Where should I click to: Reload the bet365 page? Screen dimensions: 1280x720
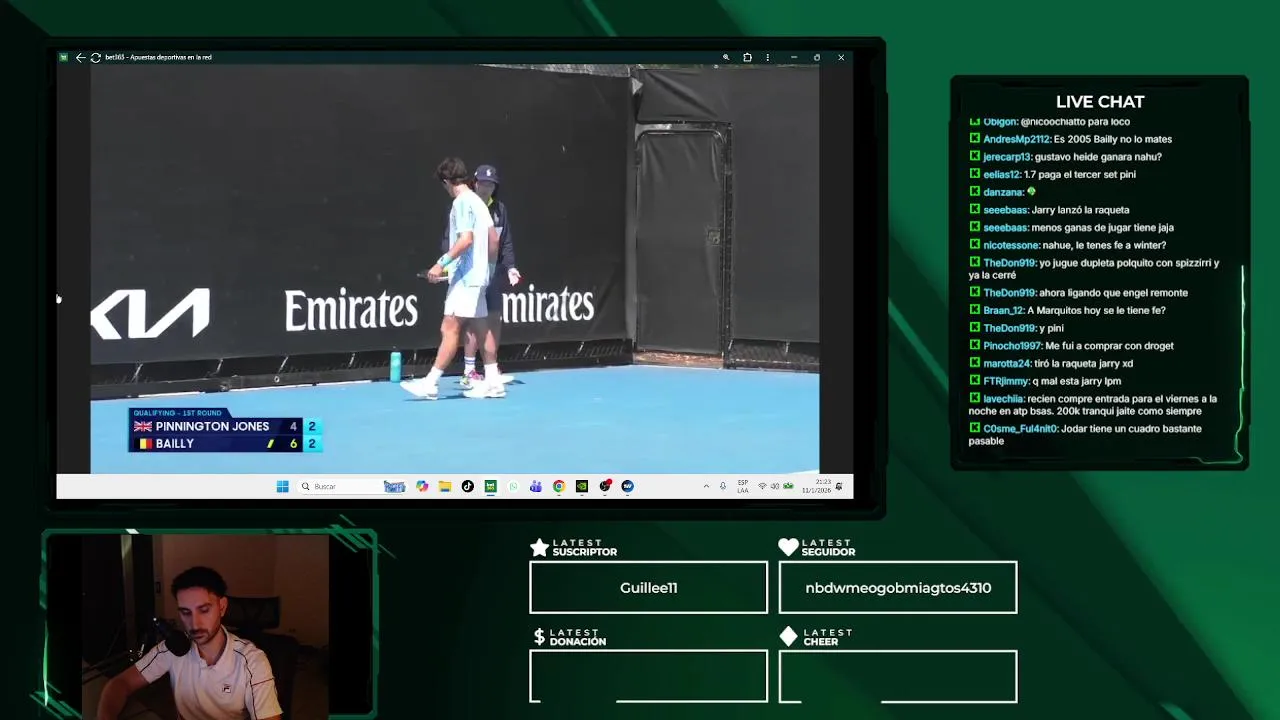click(95, 57)
